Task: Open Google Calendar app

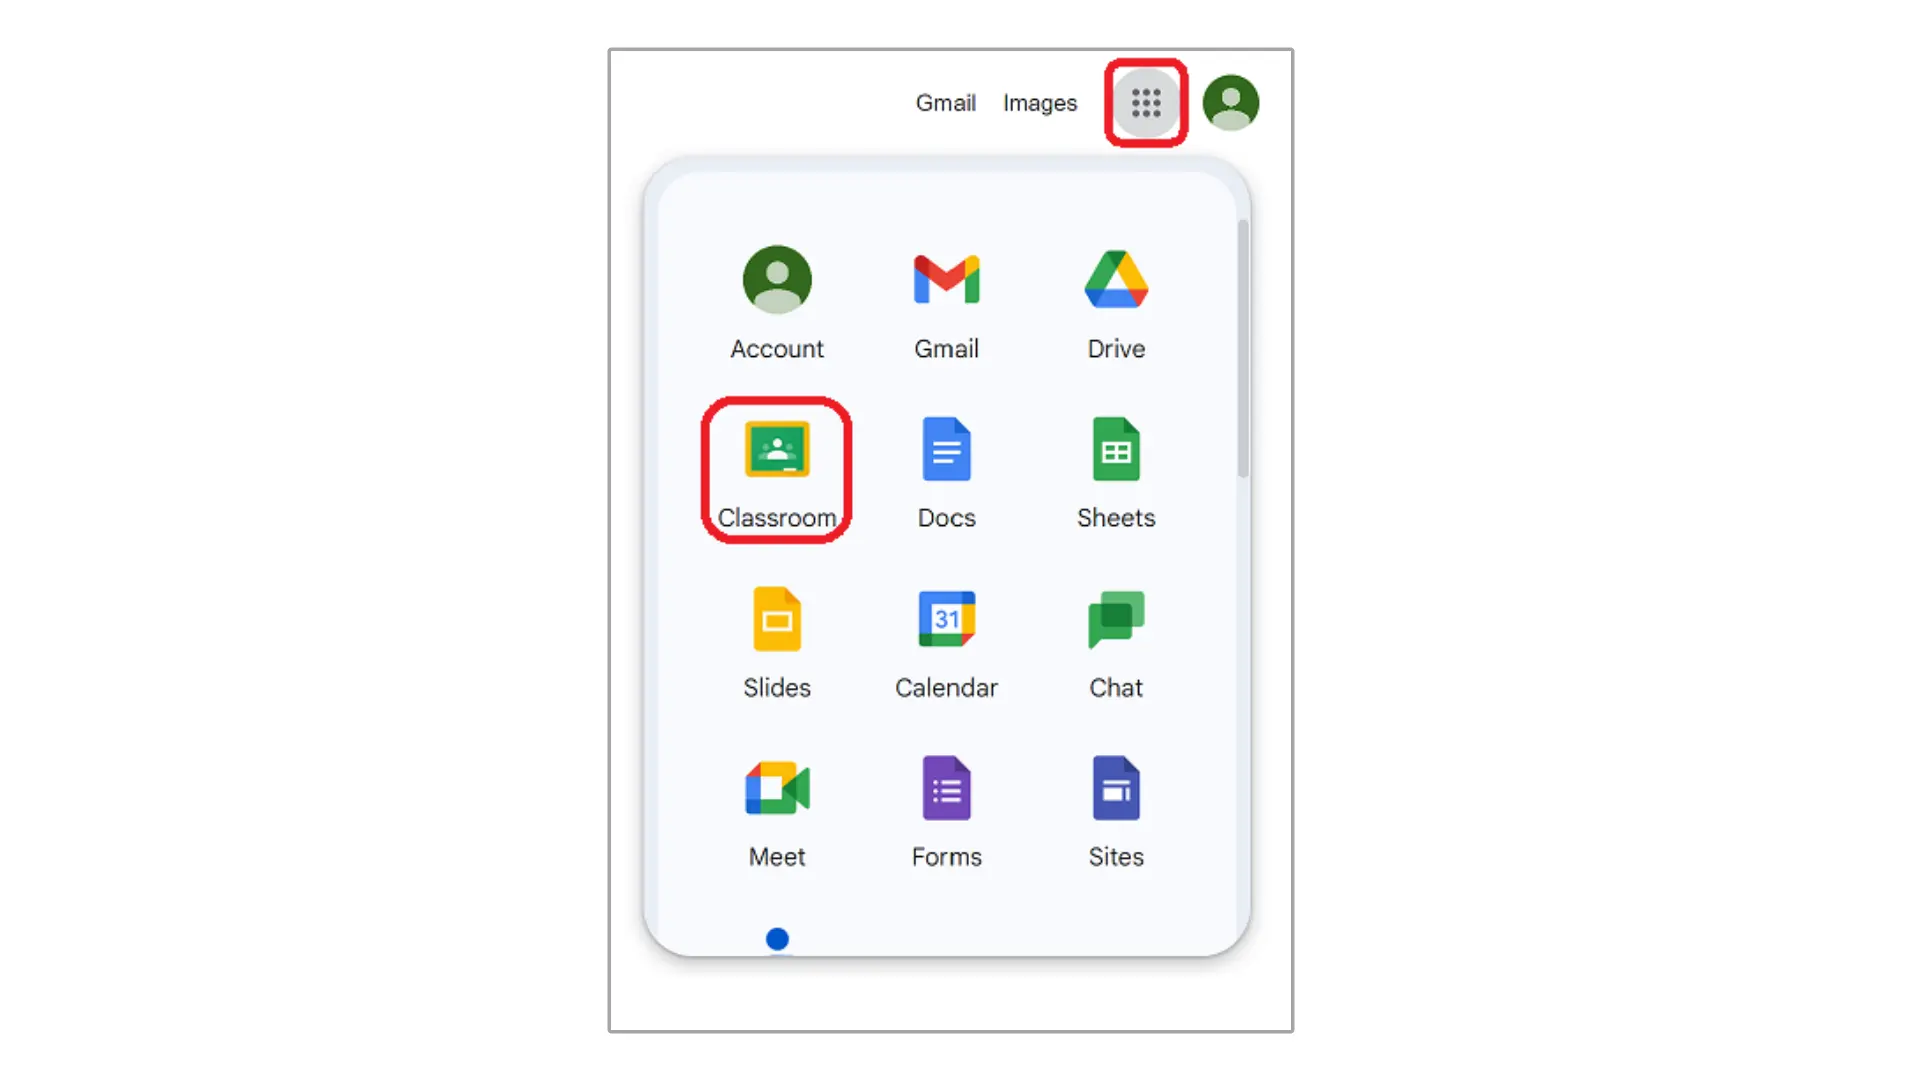Action: 946,619
